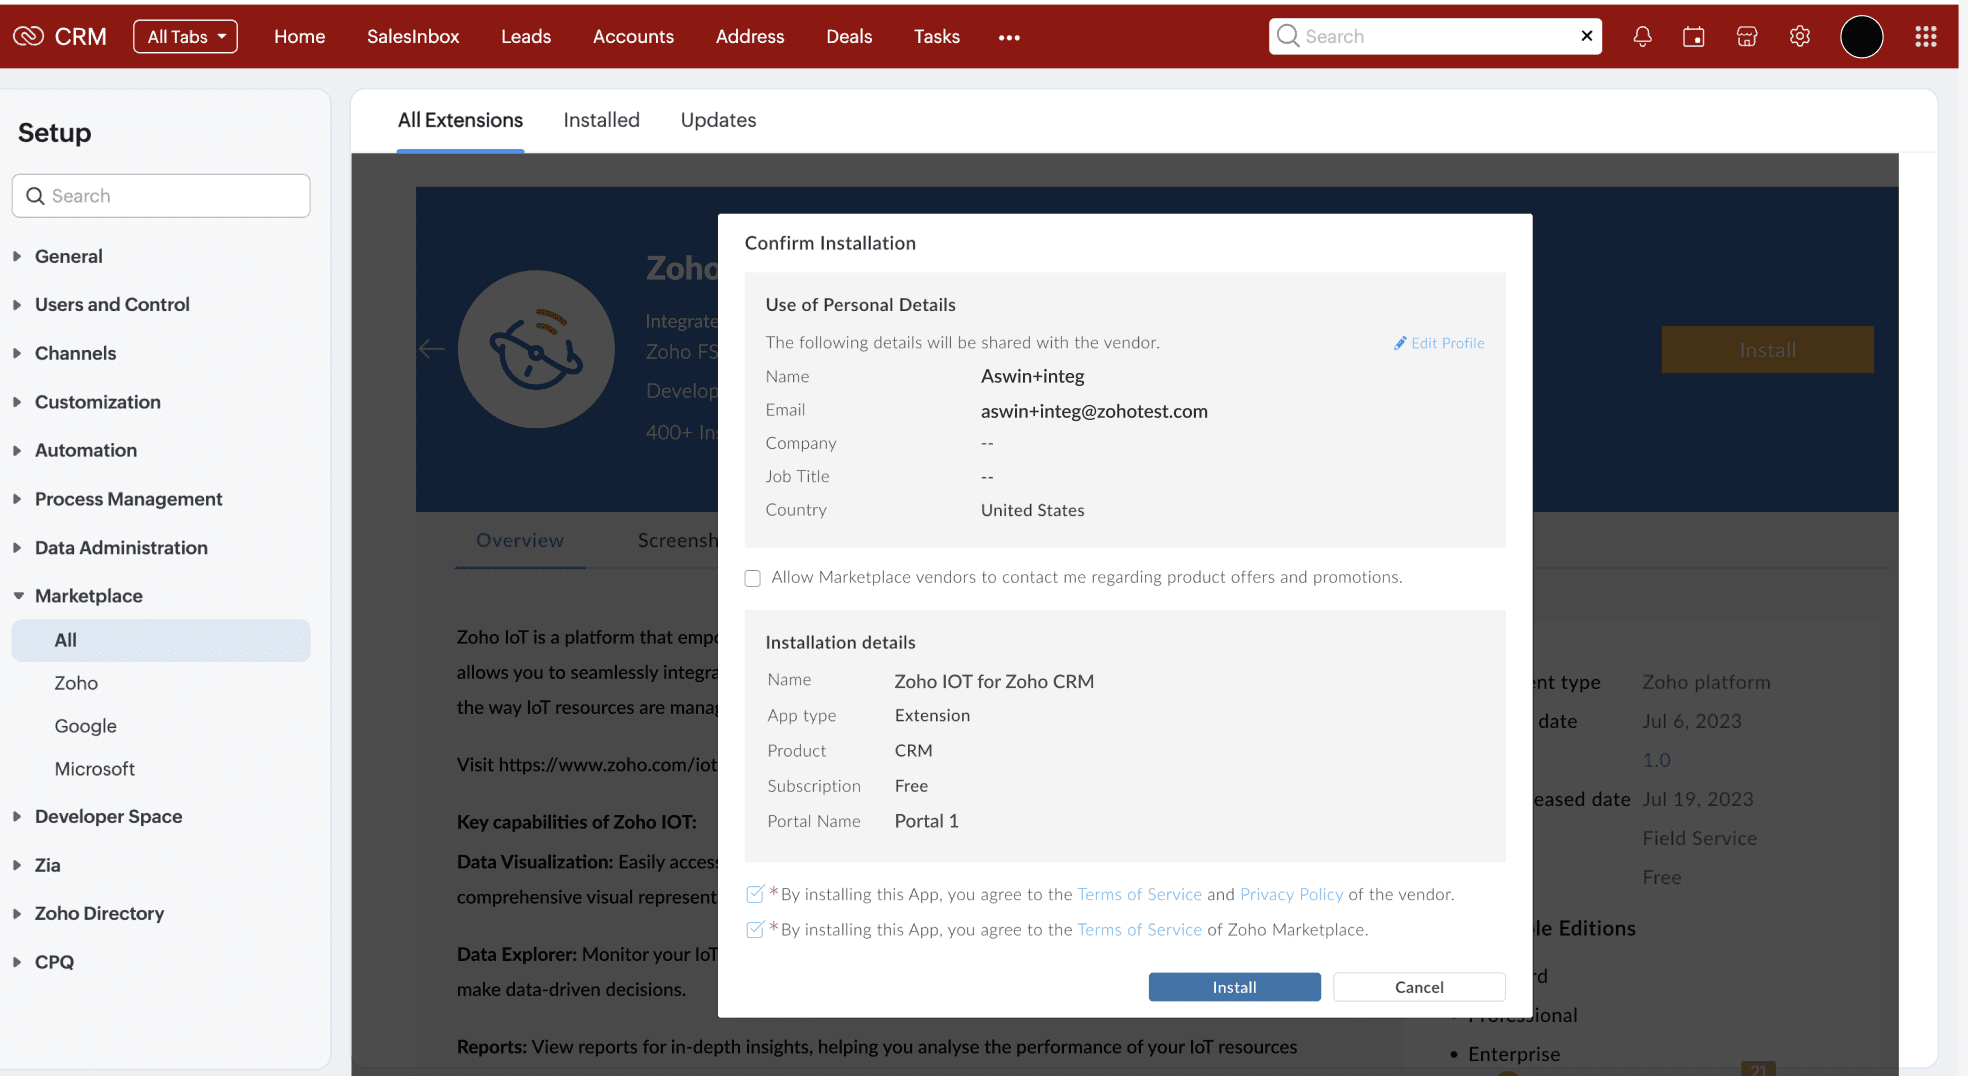
Task: Open the user profile avatar
Action: (1862, 37)
